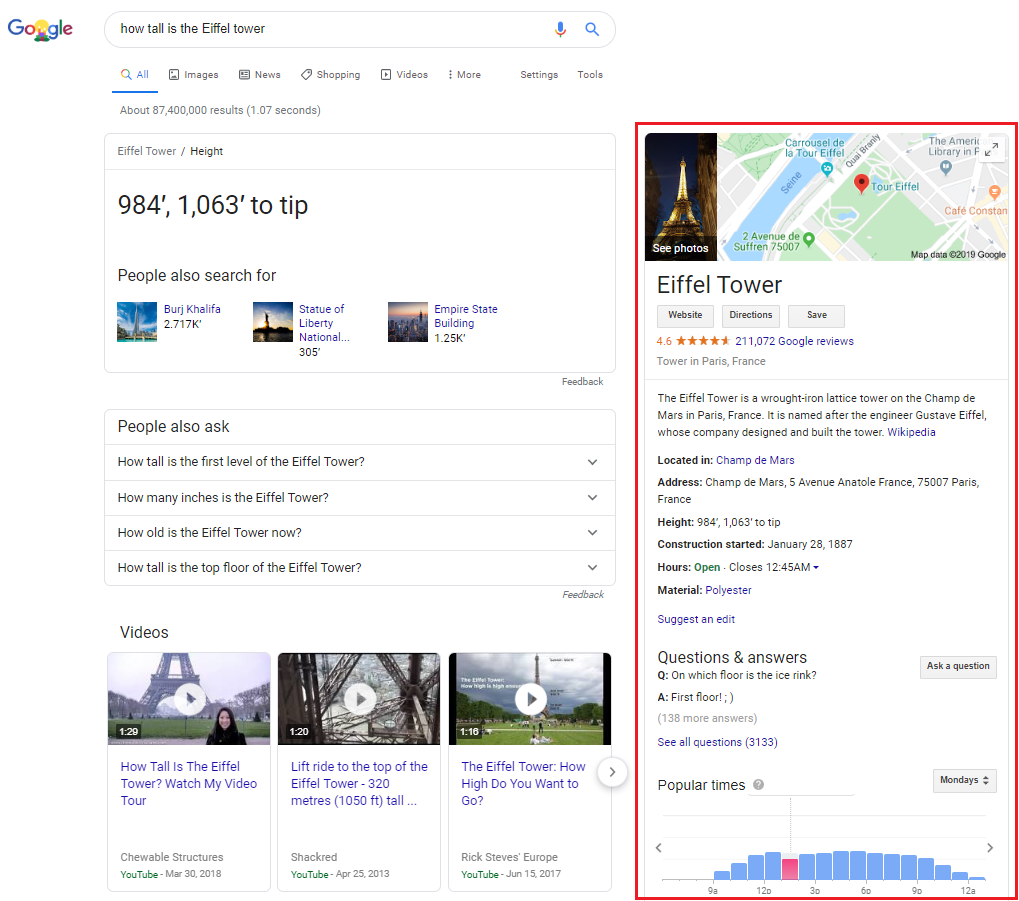This screenshot has width=1019, height=901.
Task: Play the Chewable Structures video thumbnail
Action: 189,699
